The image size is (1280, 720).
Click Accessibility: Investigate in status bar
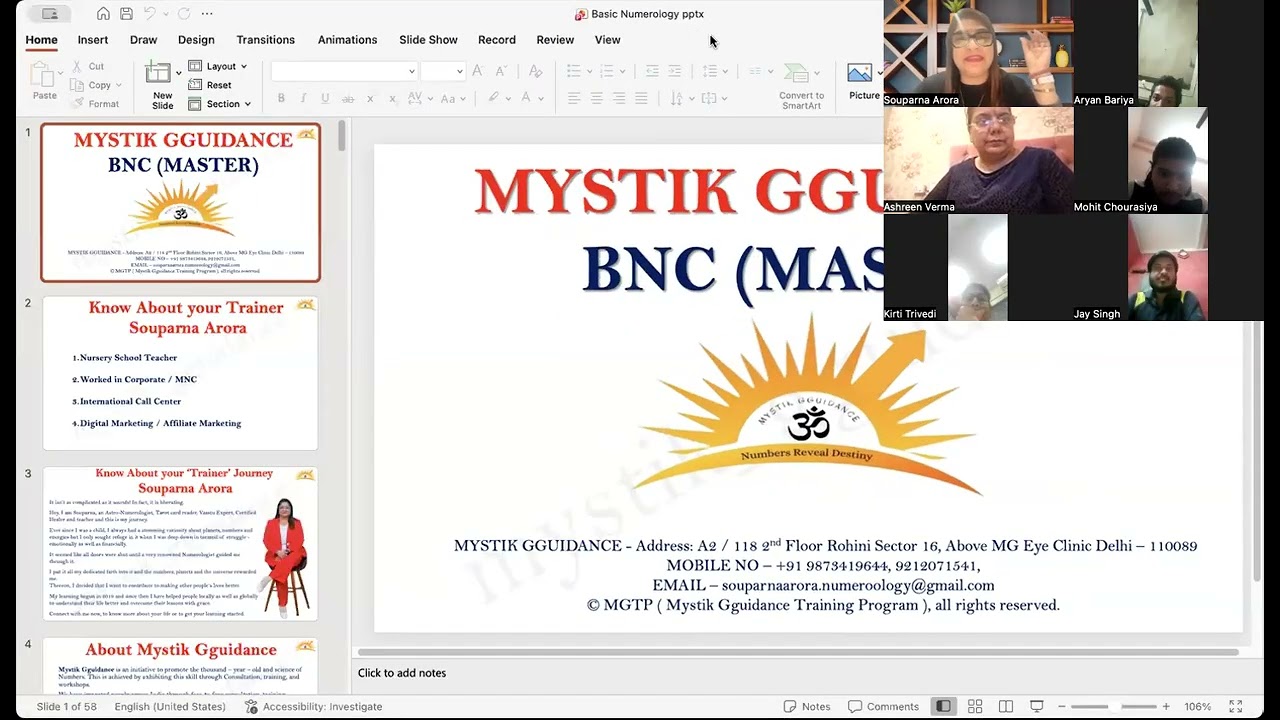coord(313,706)
